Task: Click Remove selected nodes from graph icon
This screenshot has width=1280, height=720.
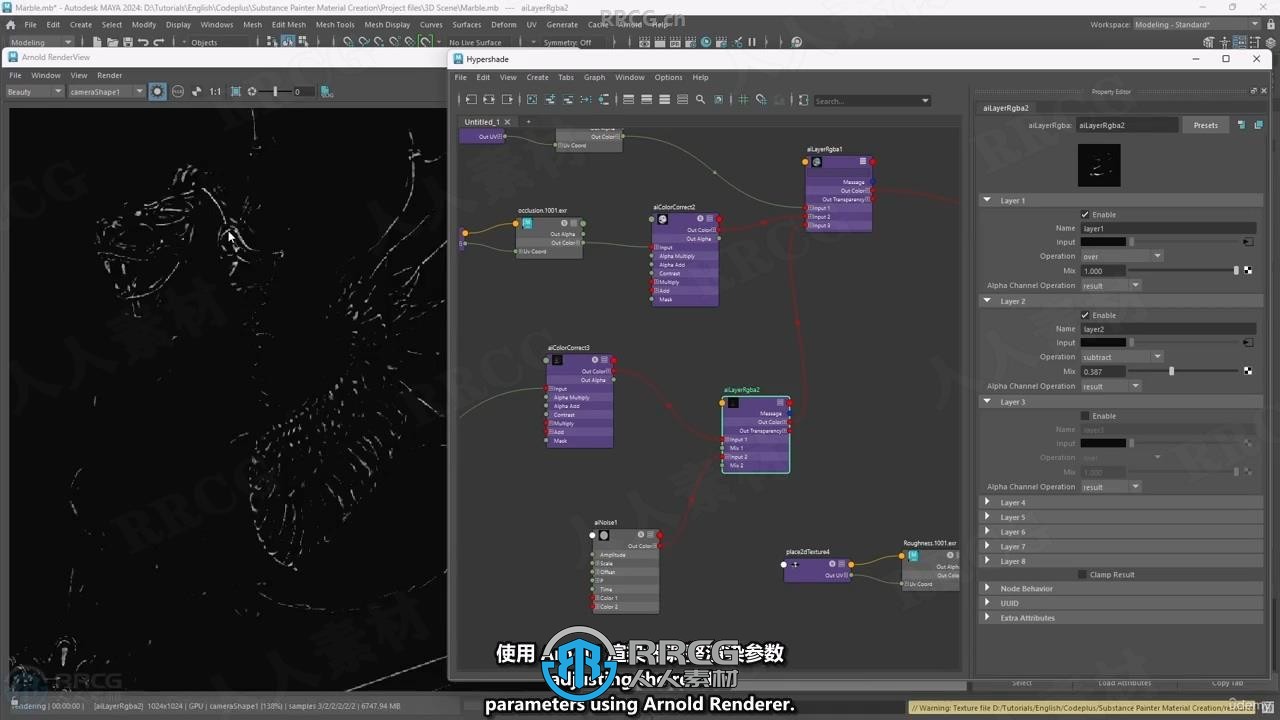Action: coord(569,100)
